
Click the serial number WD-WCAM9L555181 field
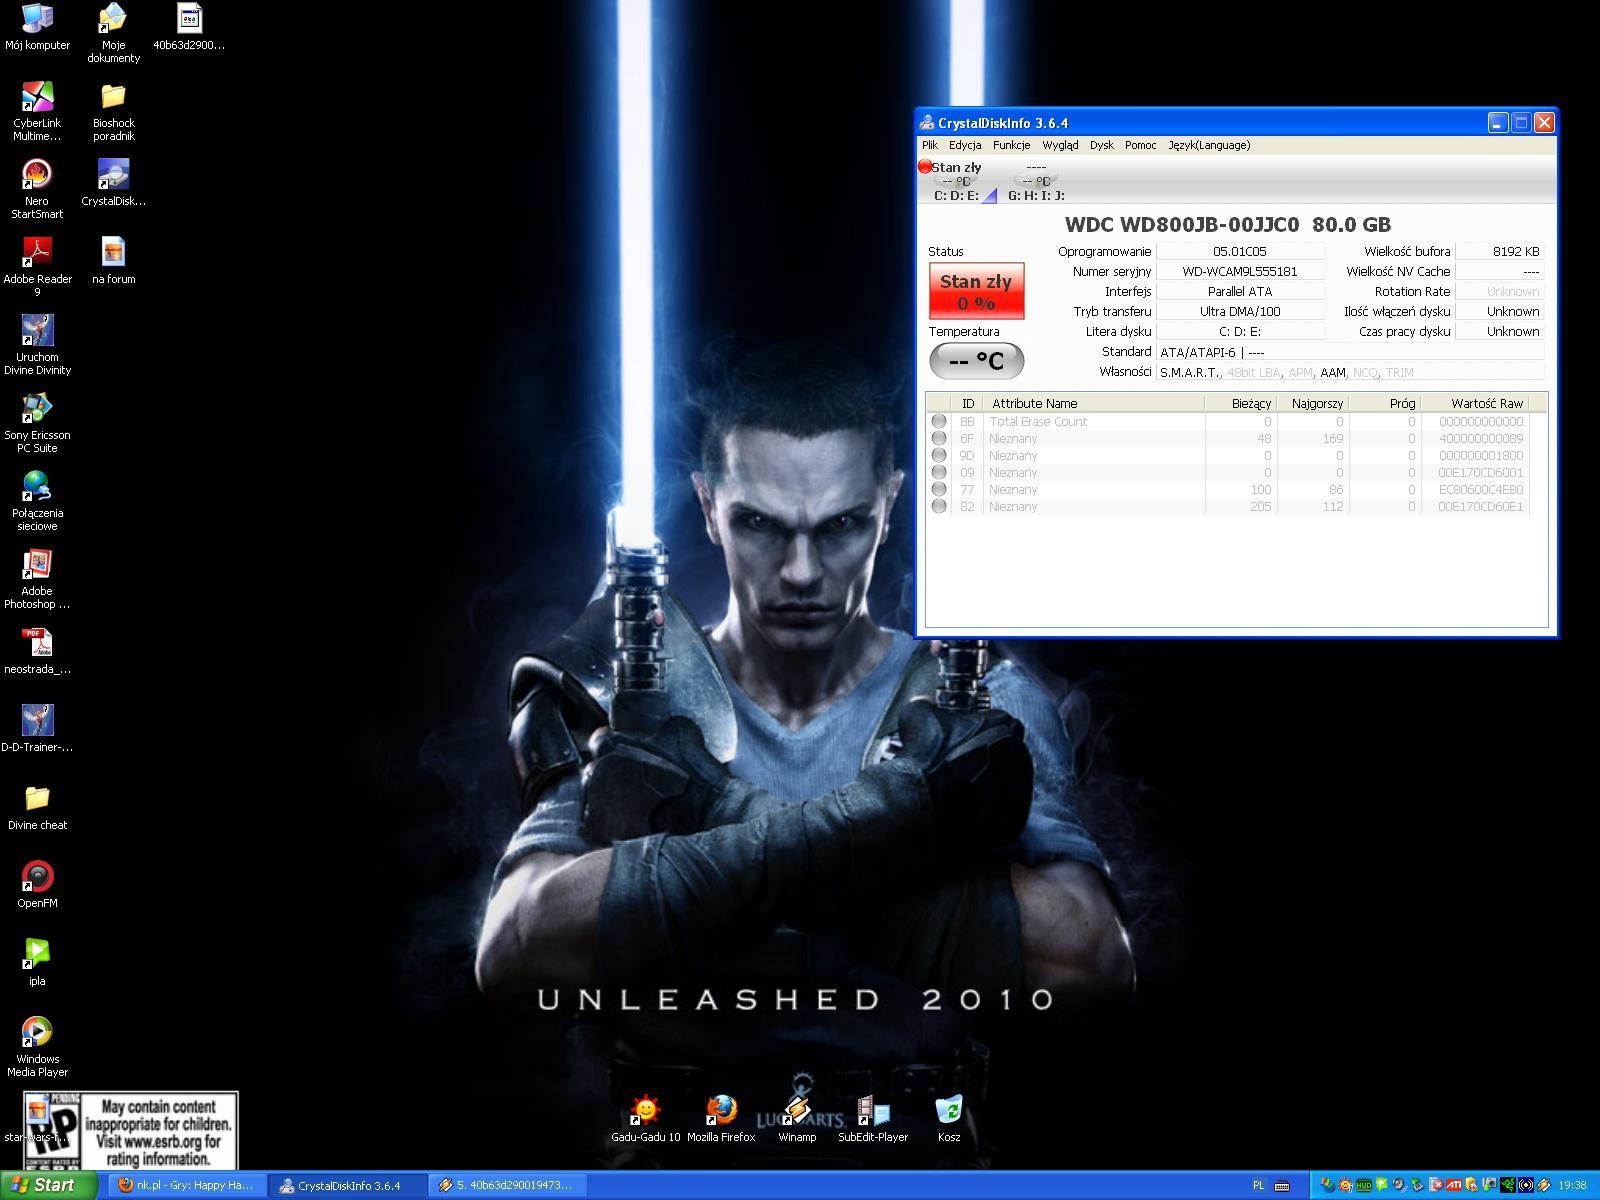click(x=1240, y=271)
